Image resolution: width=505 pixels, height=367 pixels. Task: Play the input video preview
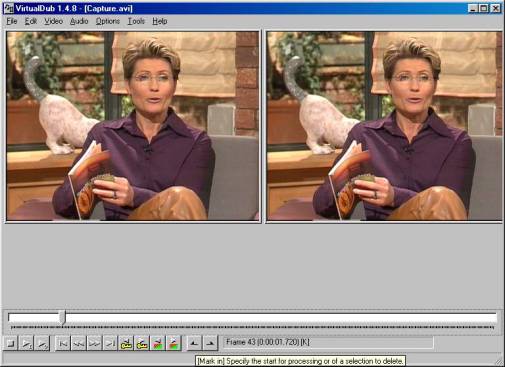[26, 343]
